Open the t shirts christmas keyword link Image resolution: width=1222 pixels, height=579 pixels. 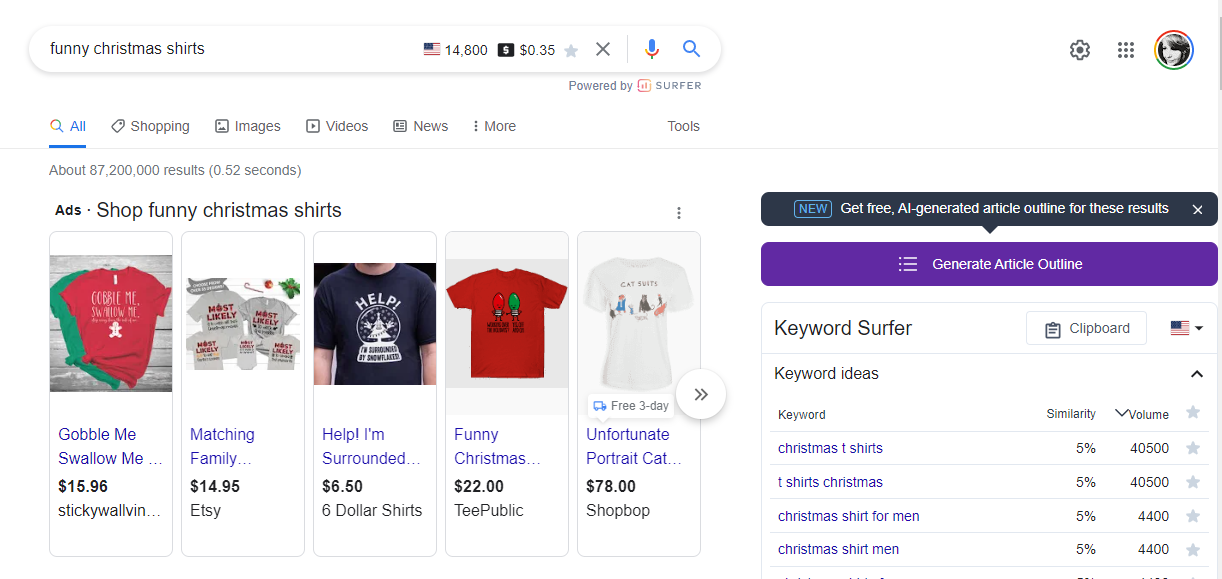click(830, 482)
